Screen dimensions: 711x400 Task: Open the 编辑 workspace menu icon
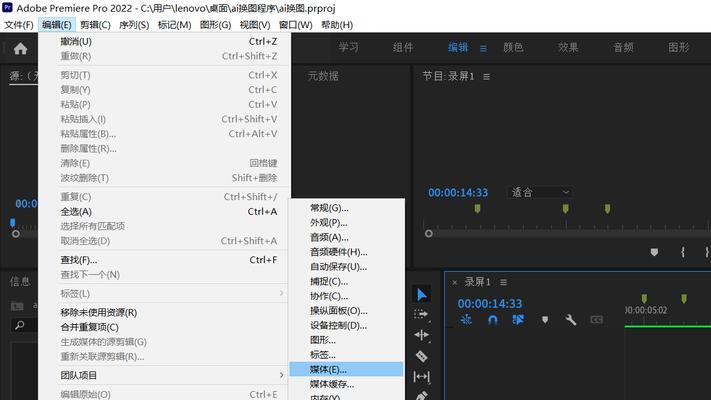[x=483, y=48]
